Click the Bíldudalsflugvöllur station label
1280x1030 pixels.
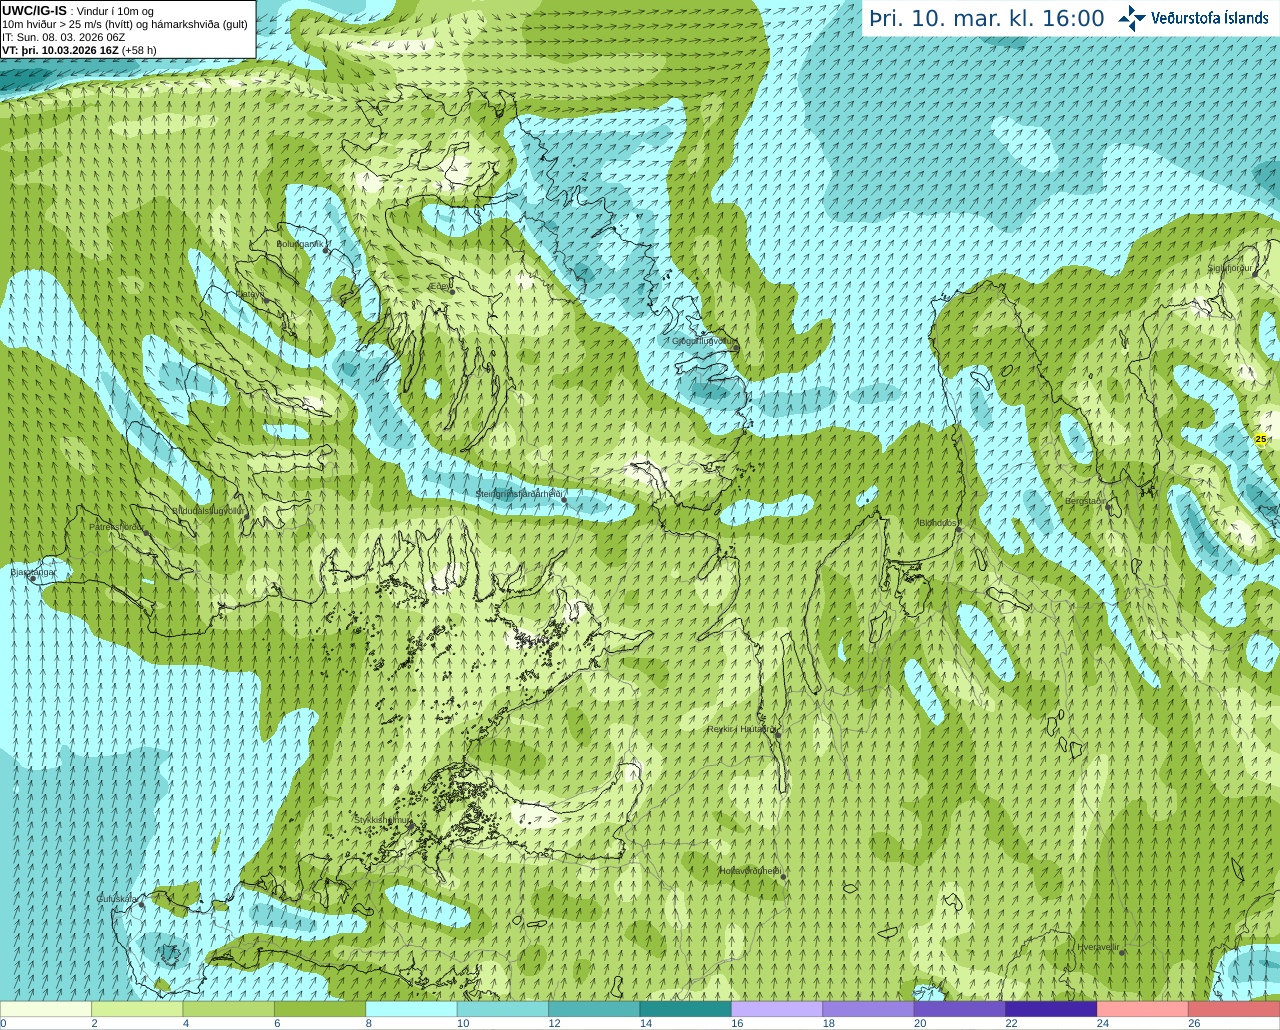pos(208,510)
